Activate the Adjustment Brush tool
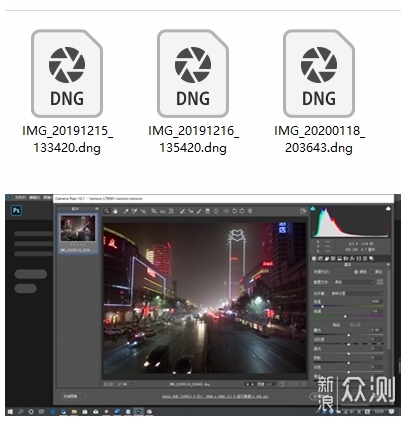Viewport: 406px width, 421px height. point(199,211)
